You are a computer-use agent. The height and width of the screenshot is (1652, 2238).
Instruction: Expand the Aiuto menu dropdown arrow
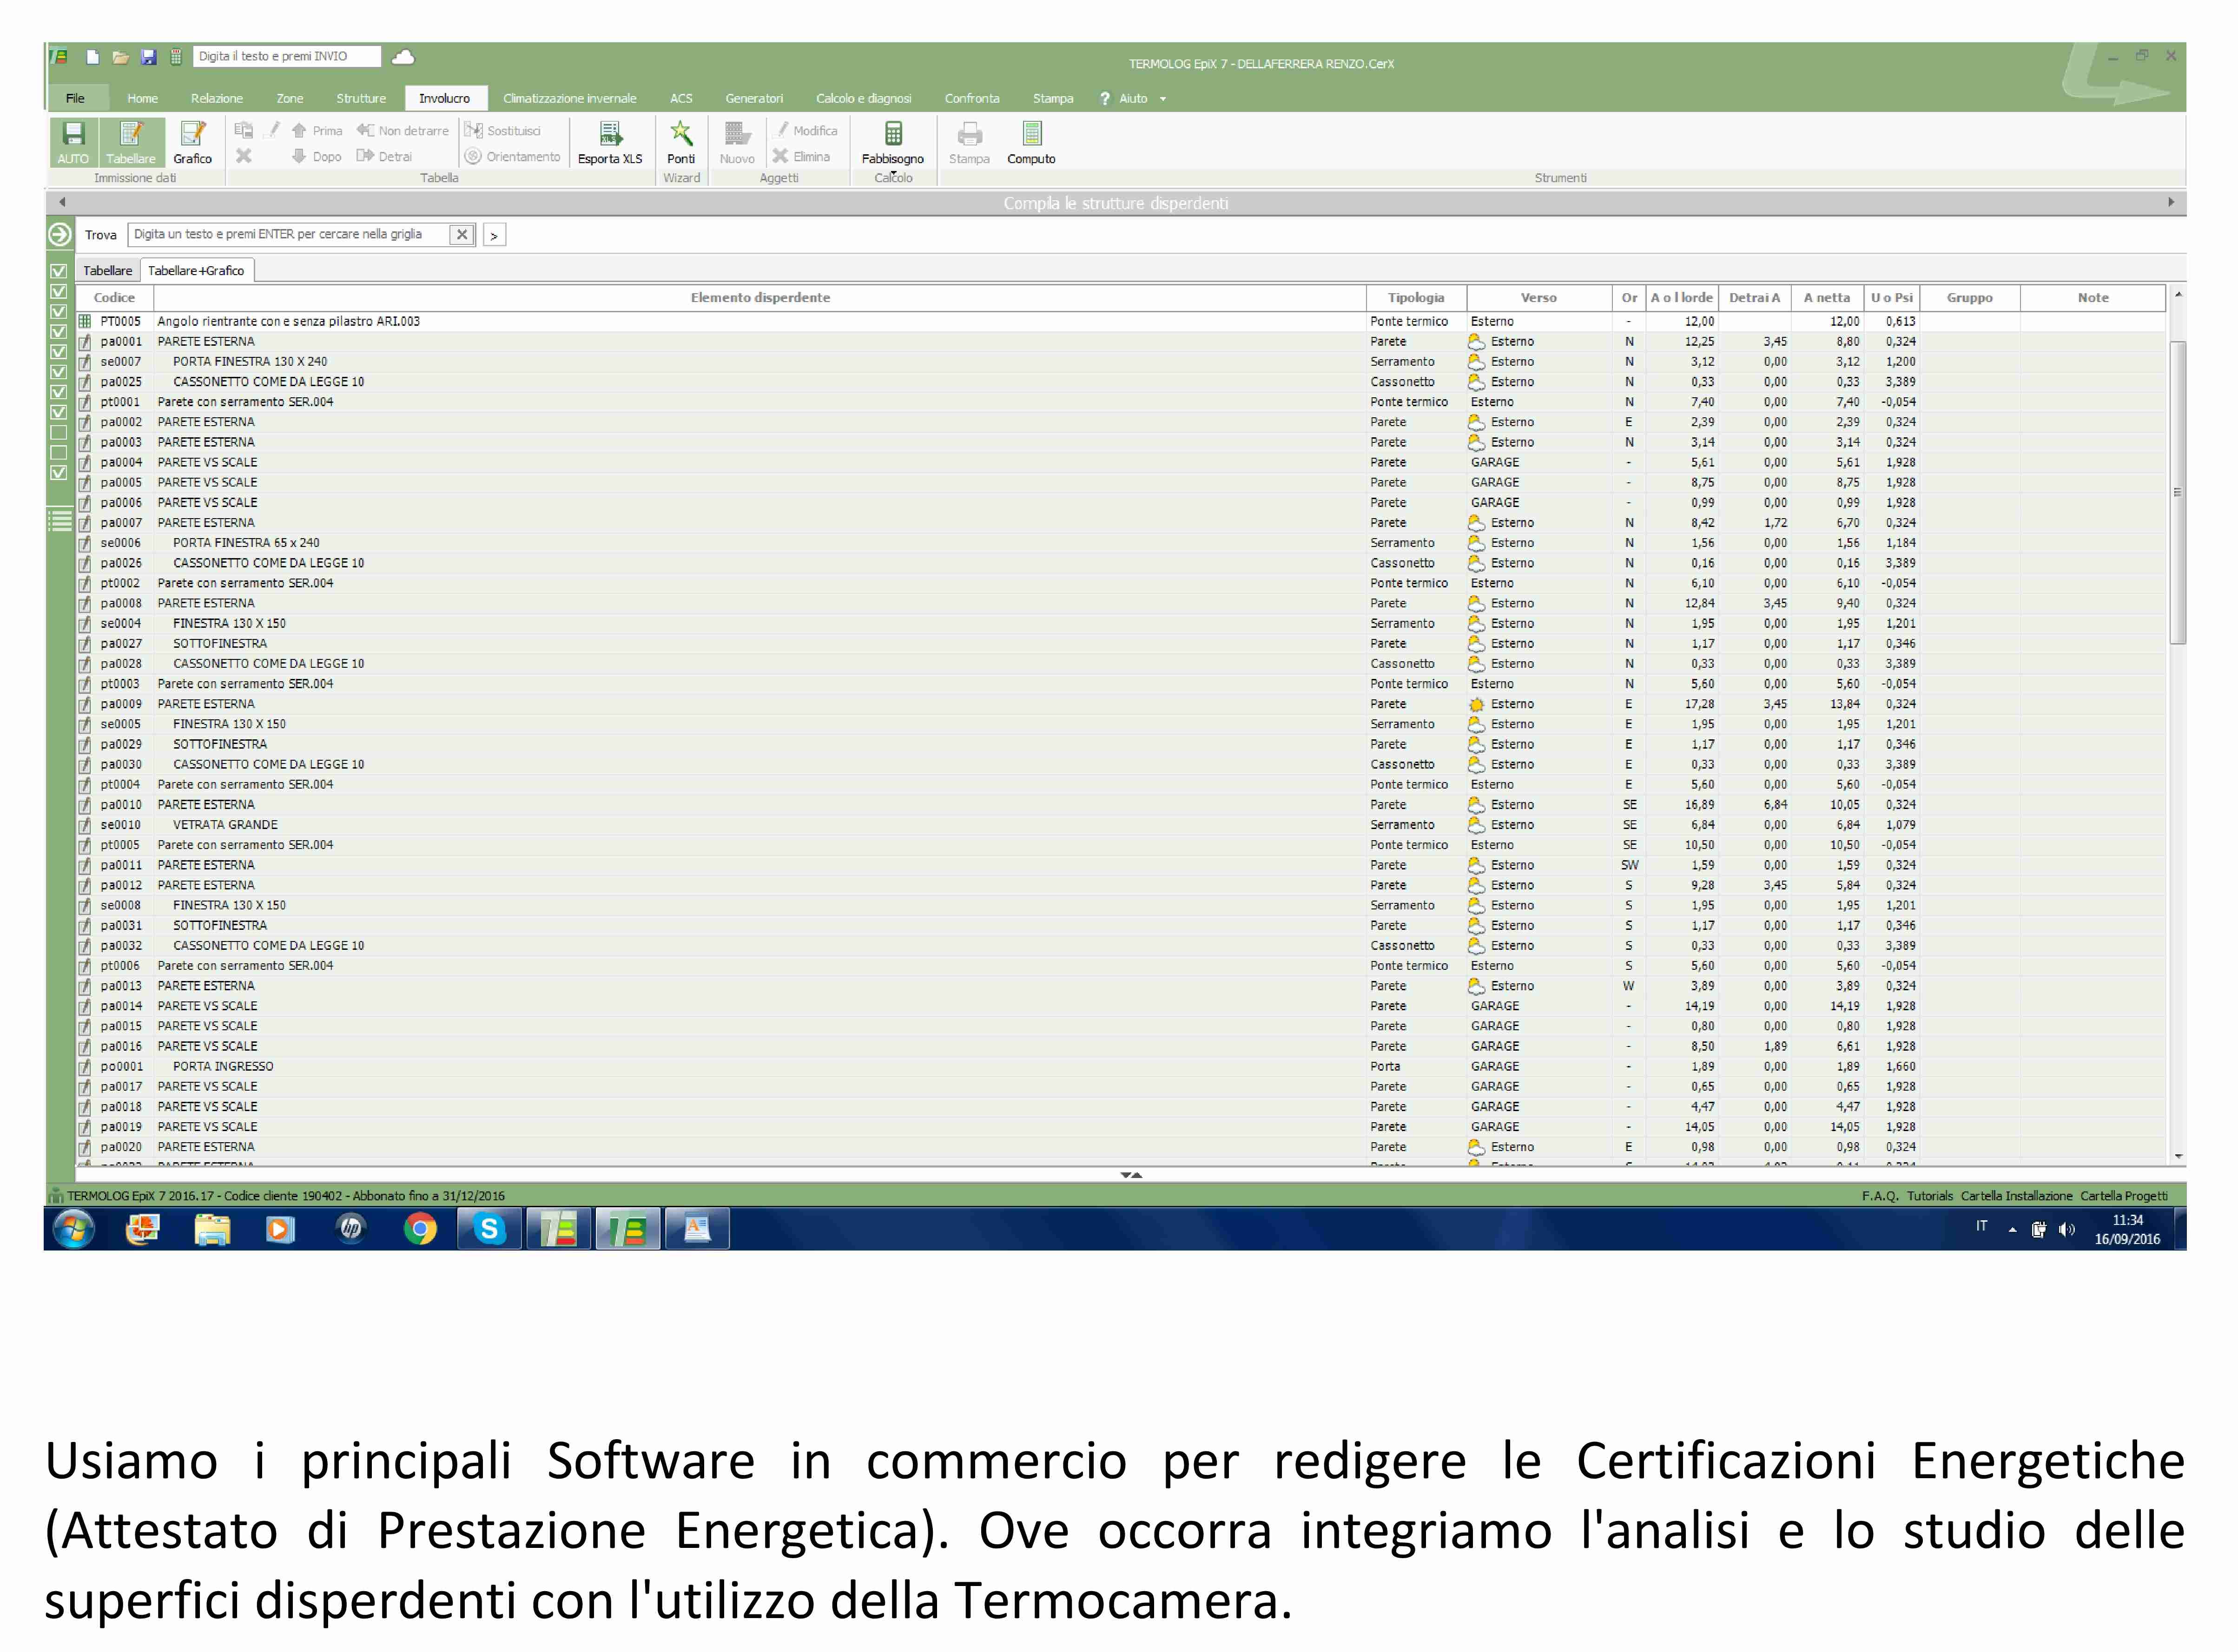pos(1163,99)
